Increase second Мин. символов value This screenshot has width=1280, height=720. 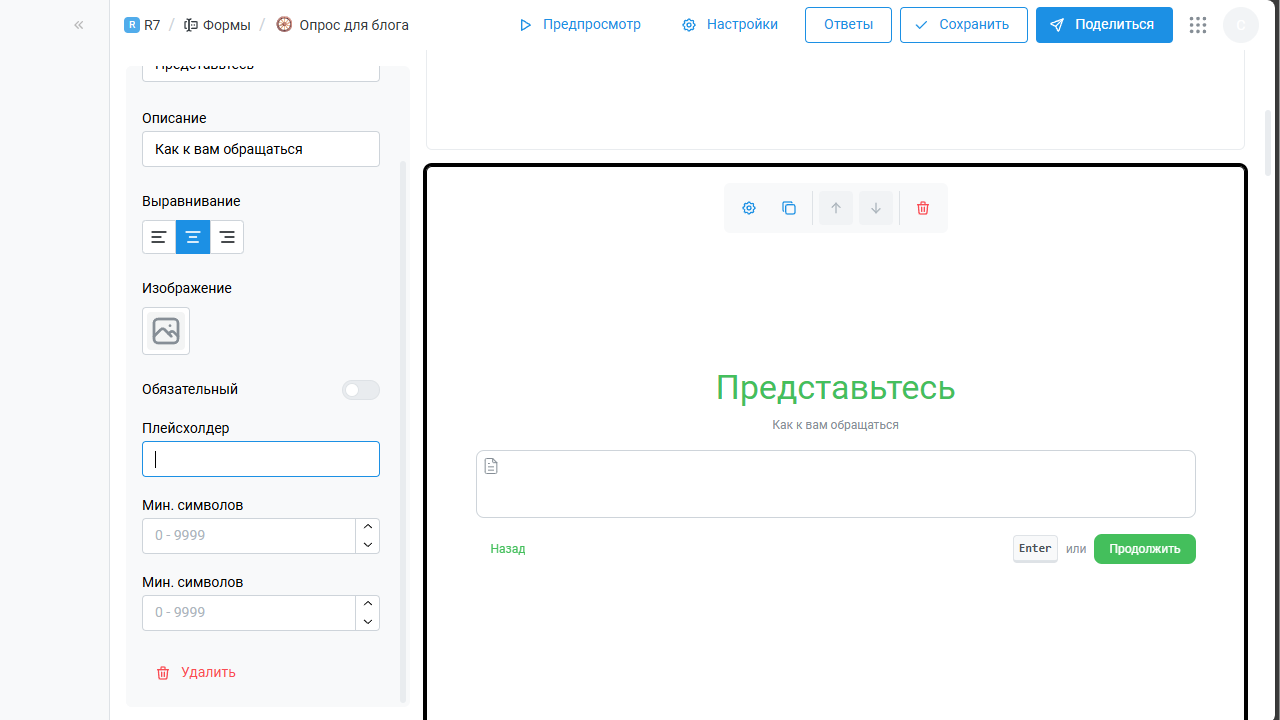[x=368, y=604]
